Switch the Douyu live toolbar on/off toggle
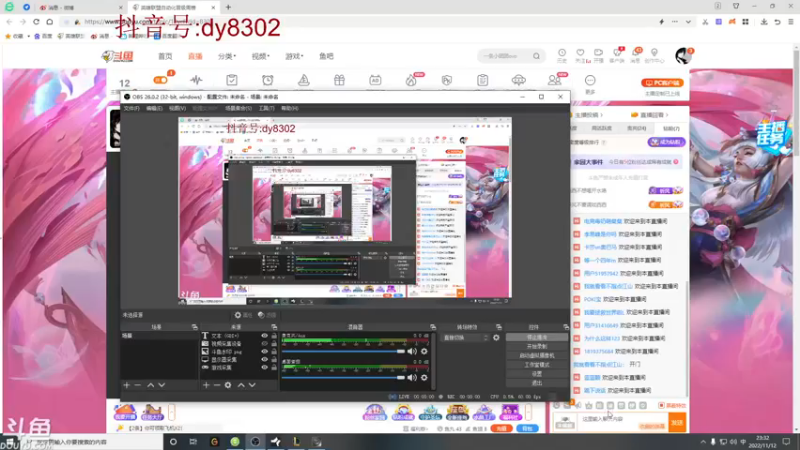 [160, 80]
